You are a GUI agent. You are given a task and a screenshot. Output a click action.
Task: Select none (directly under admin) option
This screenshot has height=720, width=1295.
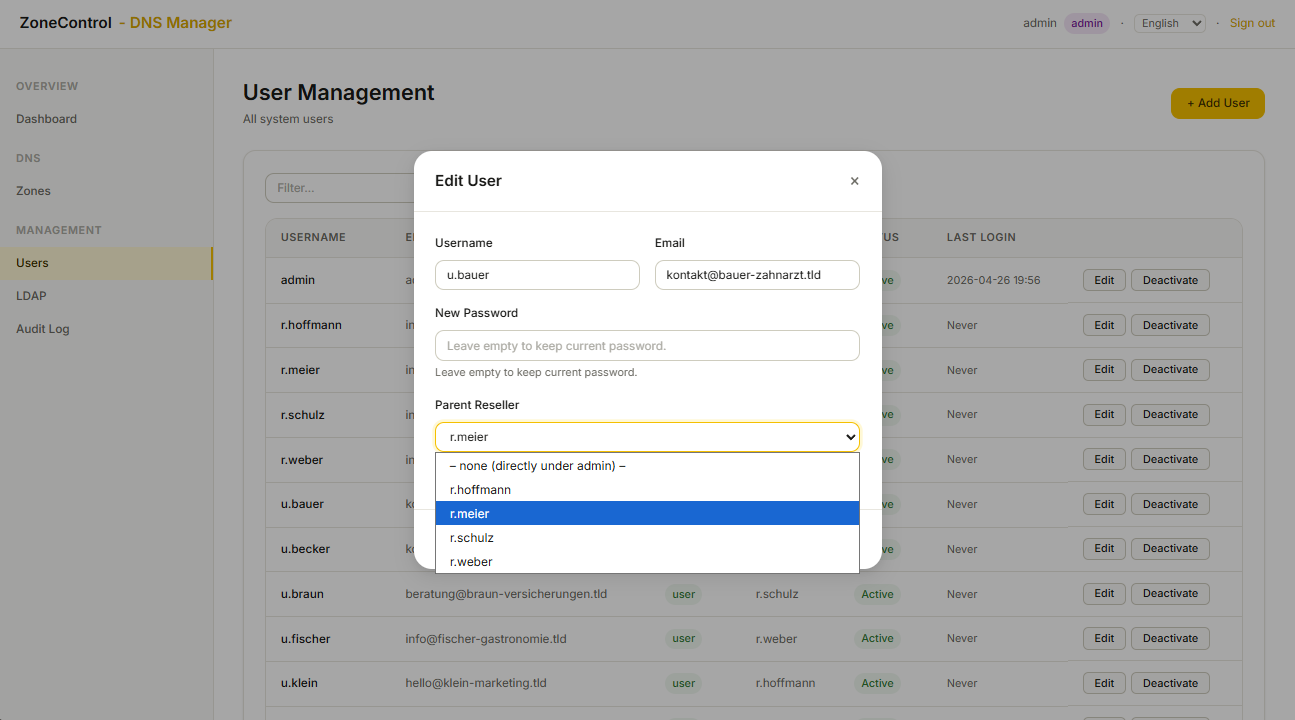[647, 466]
